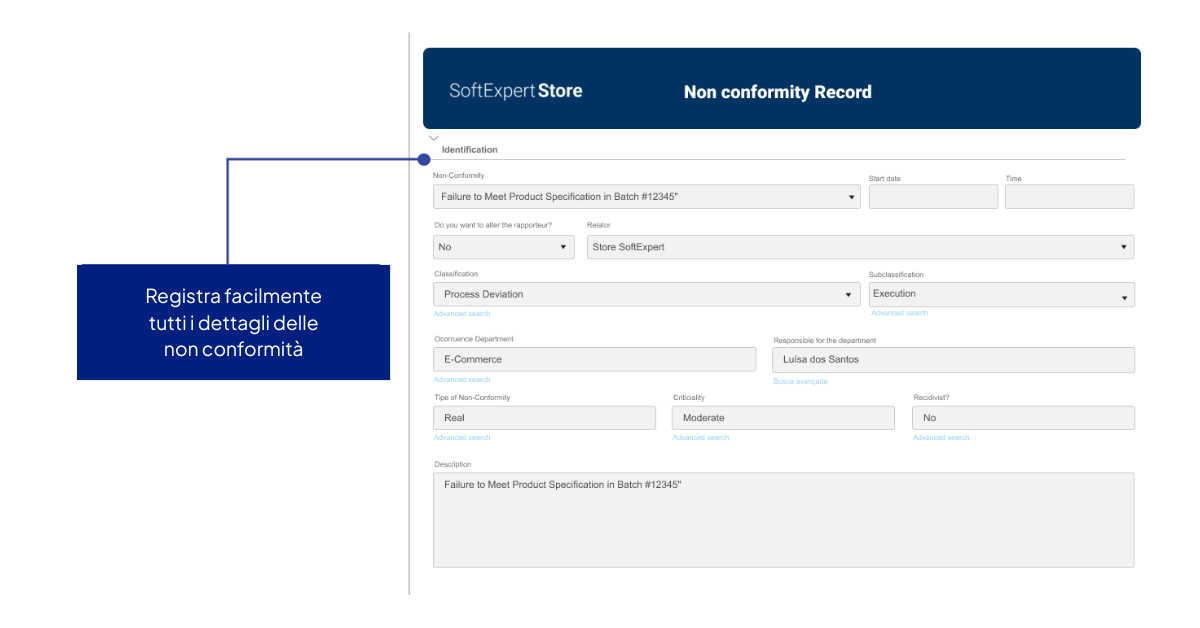The width and height of the screenshot is (1200, 628).
Task: Open the Subclassification dropdown showing Execution
Action: coord(1001,294)
